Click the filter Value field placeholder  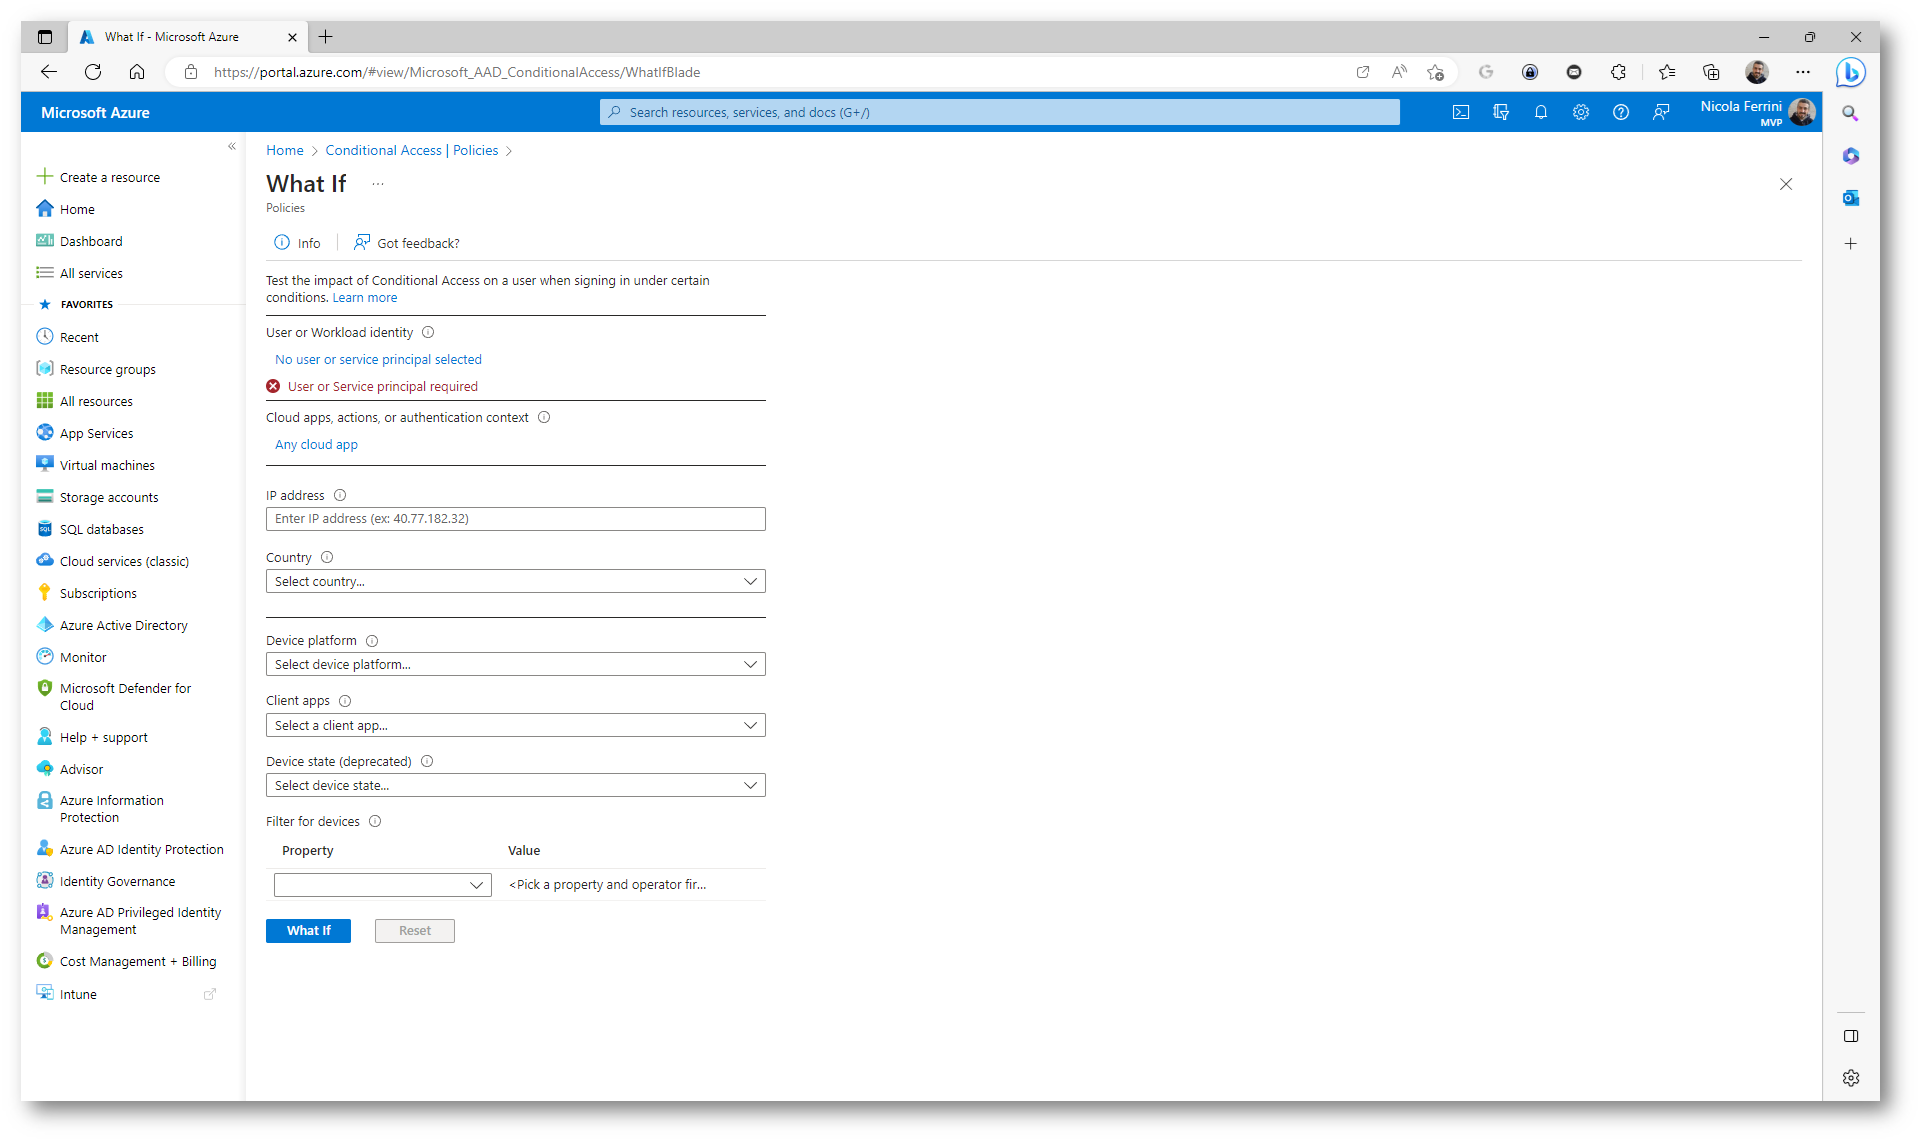point(608,885)
